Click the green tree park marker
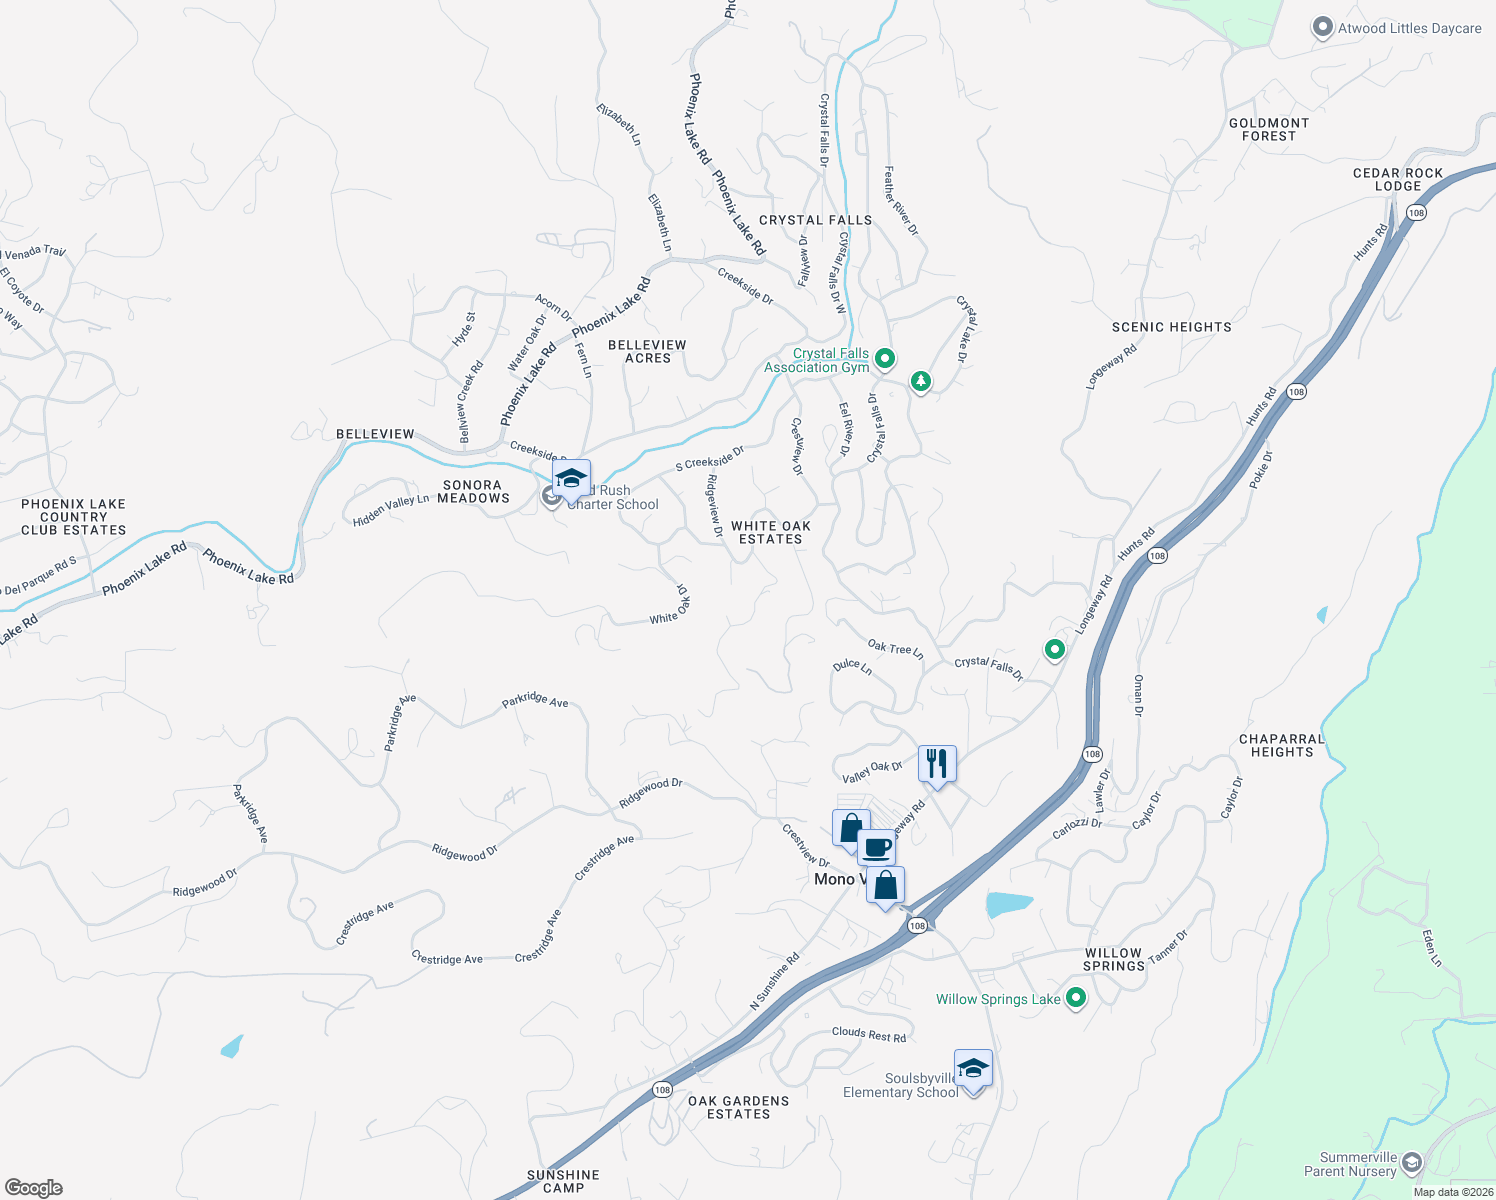This screenshot has width=1496, height=1200. click(x=921, y=382)
